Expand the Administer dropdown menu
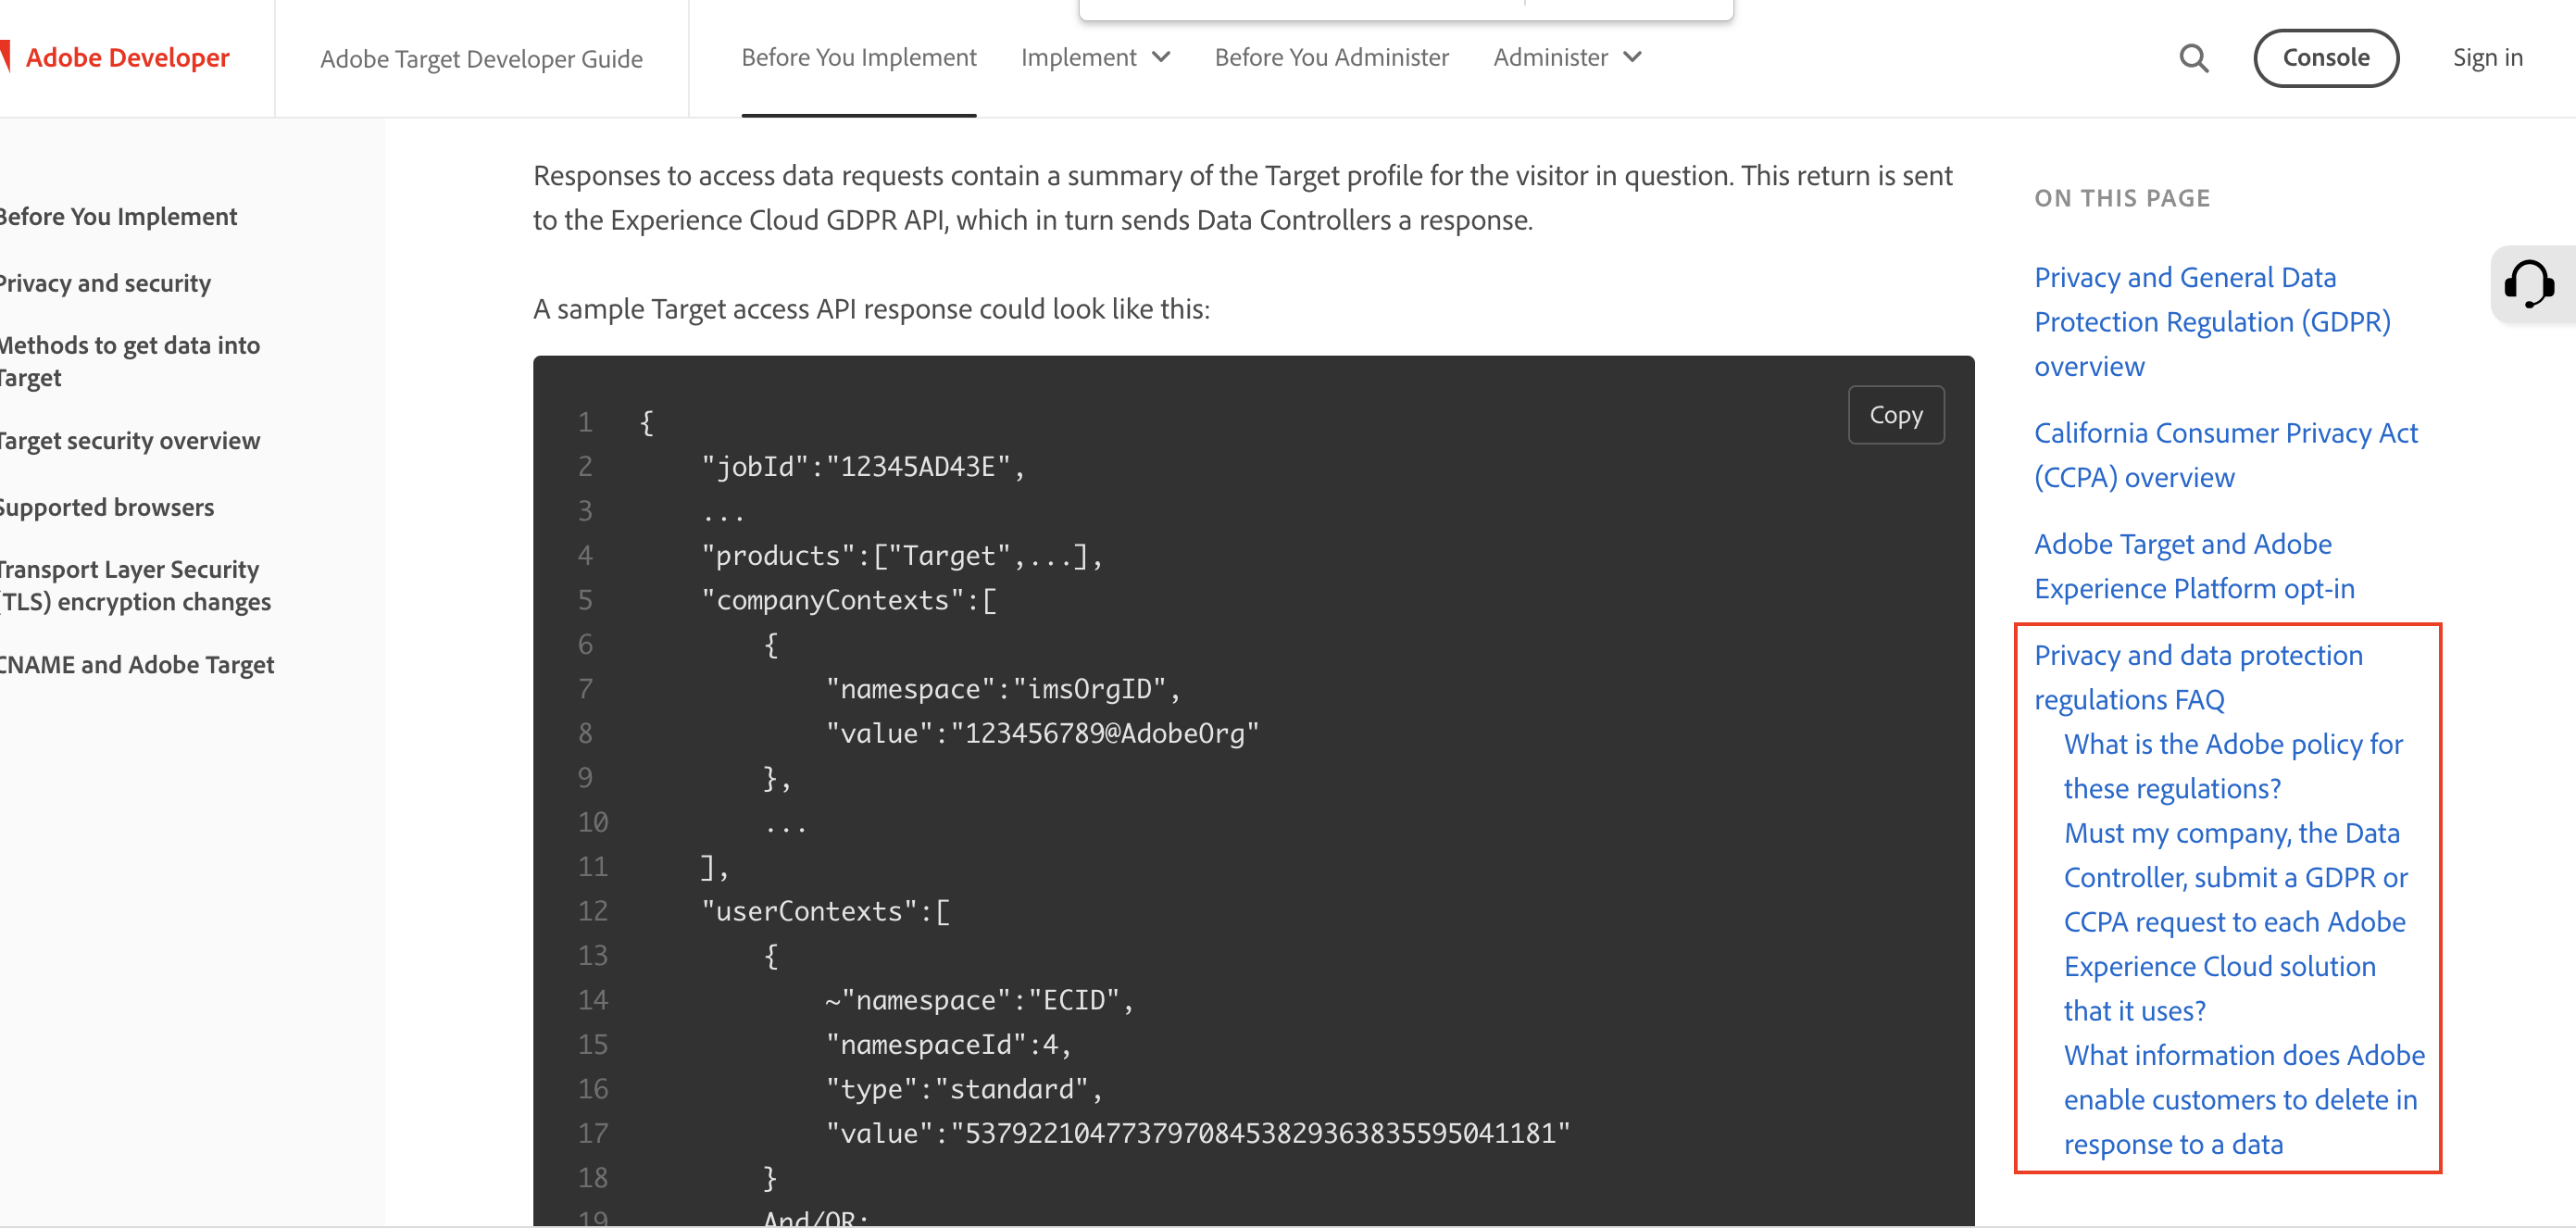Screen dimensions: 2576x1228 1566,58
